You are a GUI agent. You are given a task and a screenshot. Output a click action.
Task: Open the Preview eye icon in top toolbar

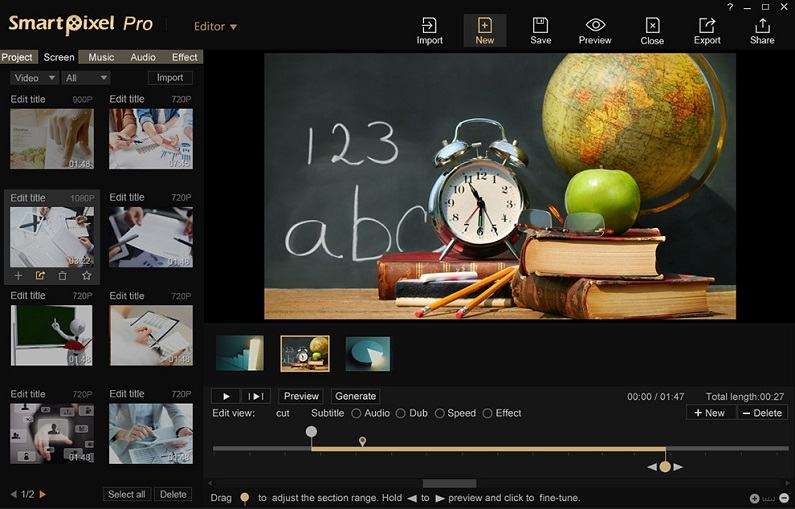coord(595,26)
